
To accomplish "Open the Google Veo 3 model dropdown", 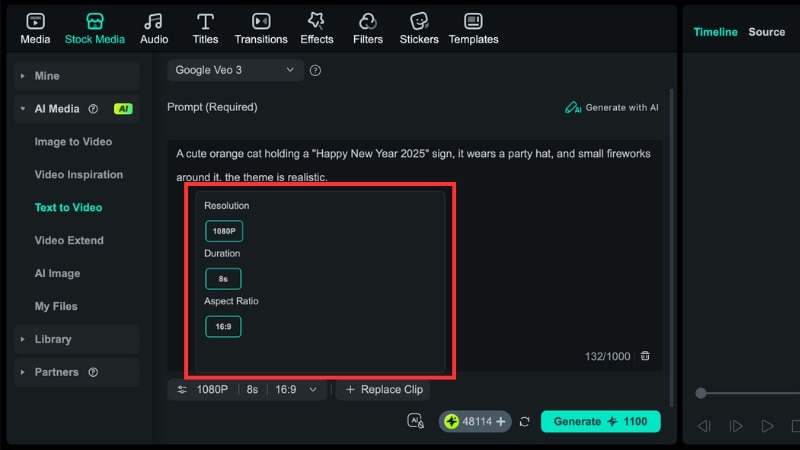I will (x=235, y=70).
